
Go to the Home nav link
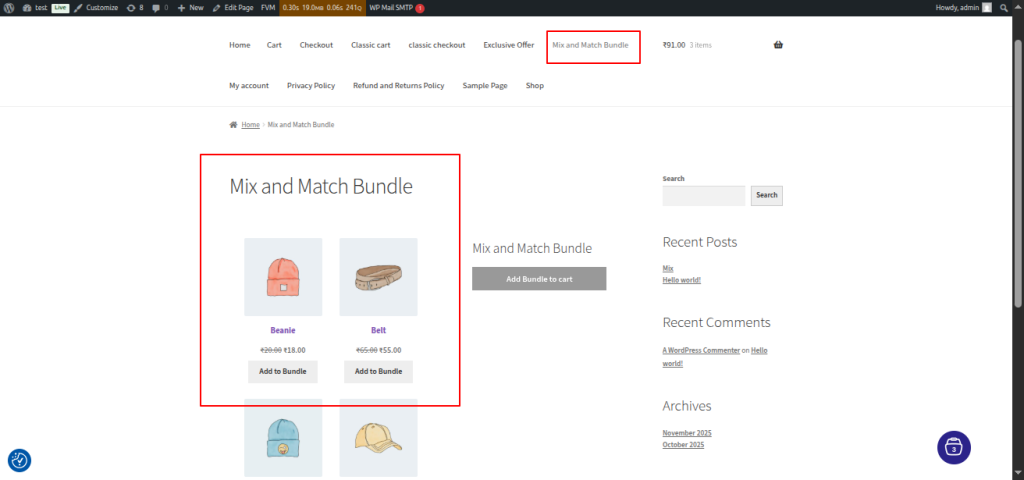(x=240, y=45)
